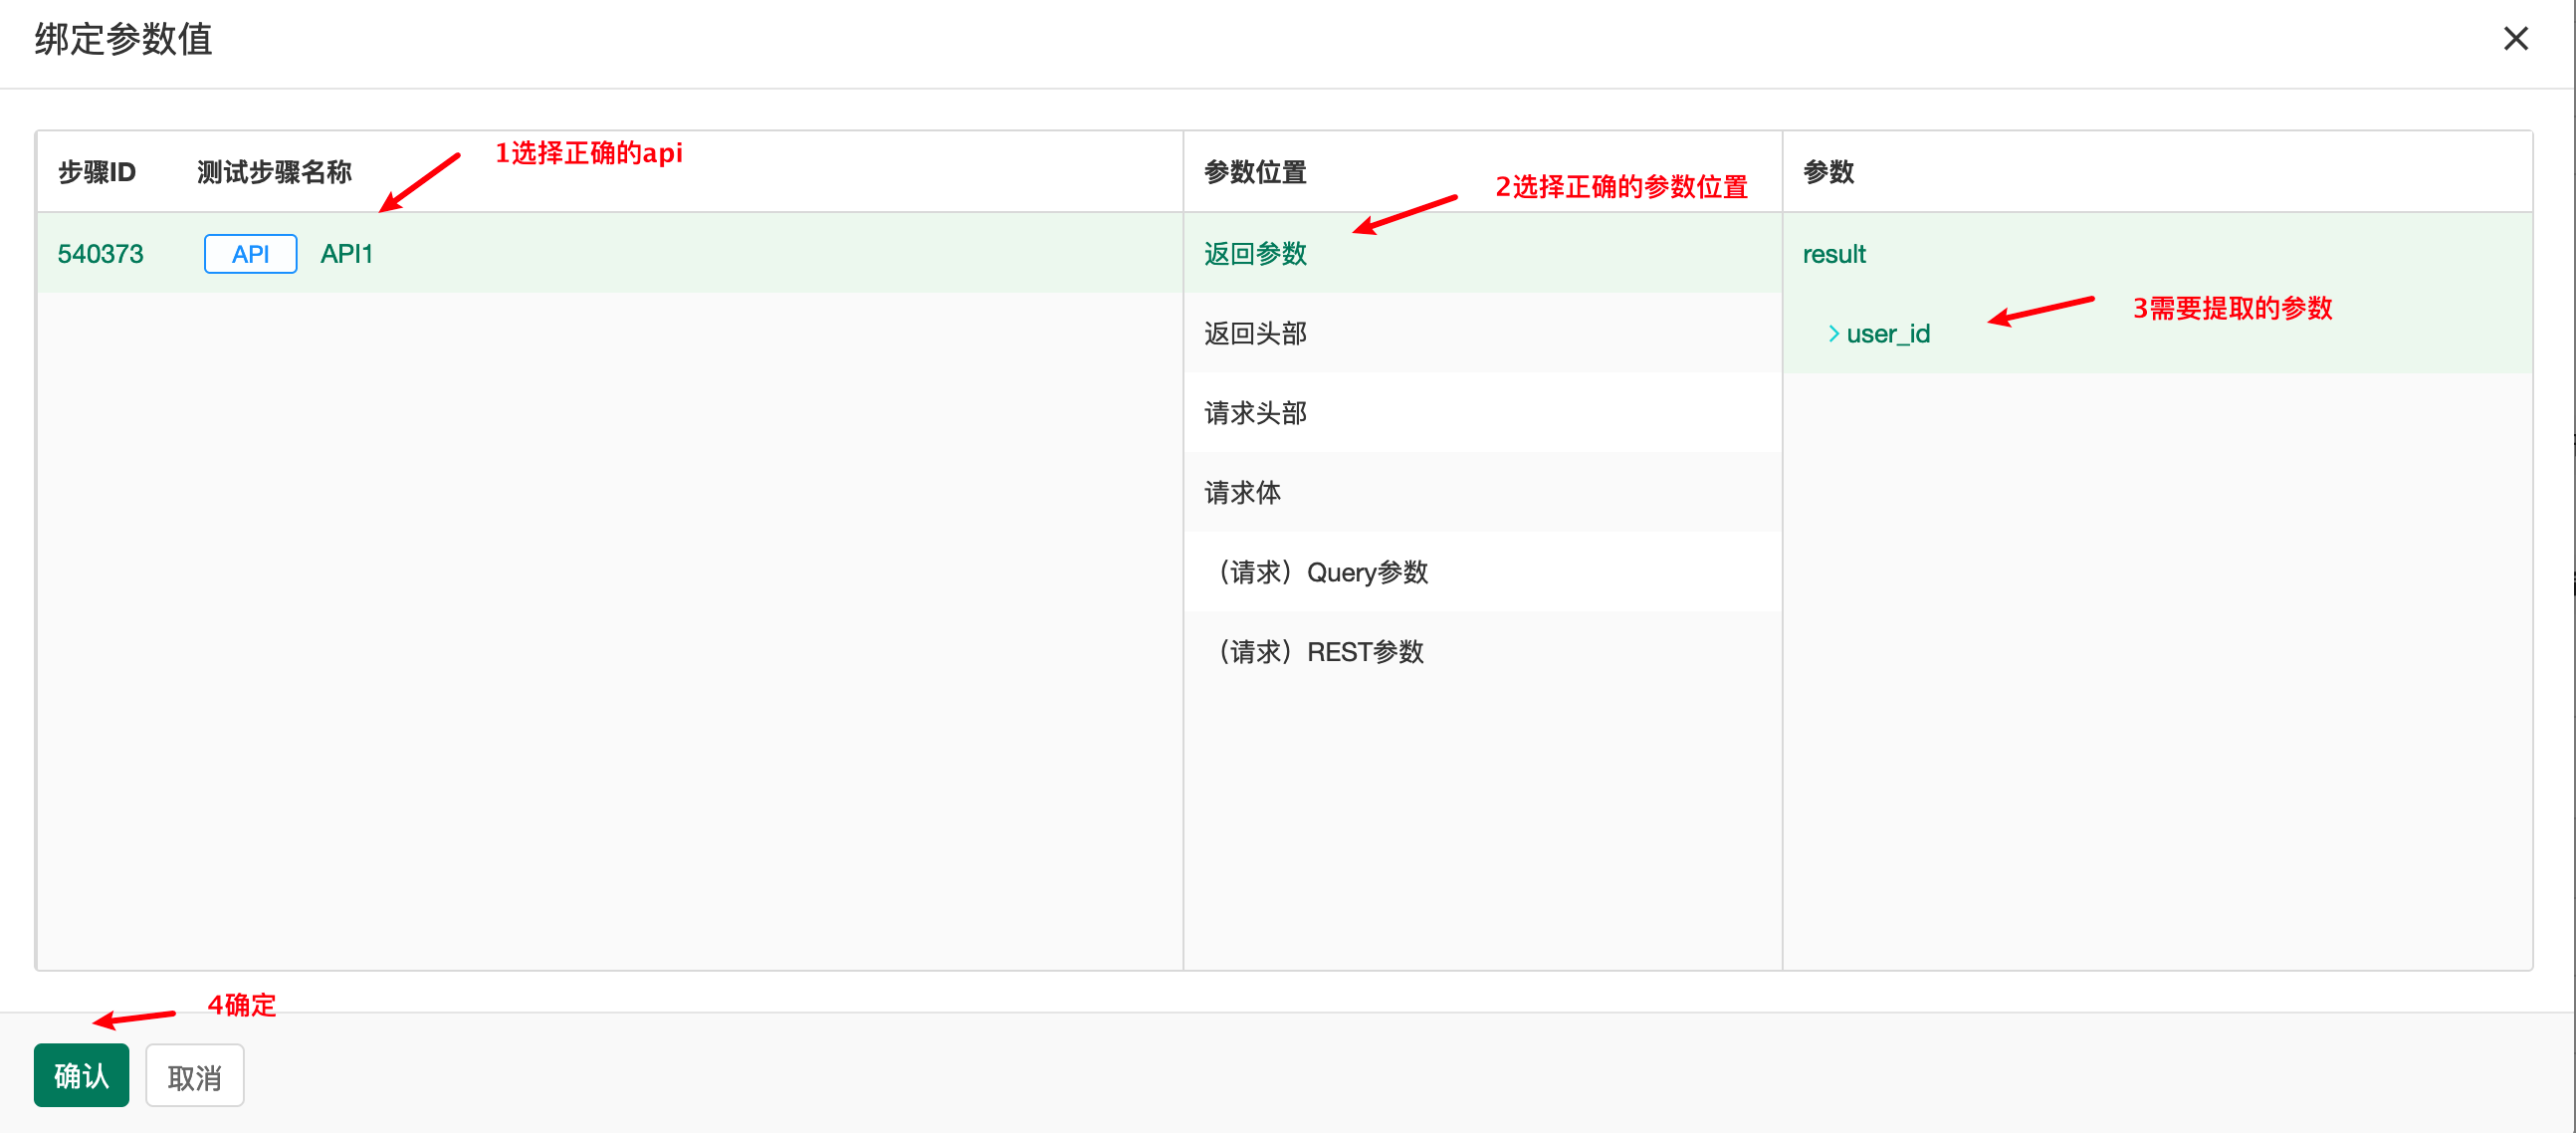Screen dimensions: 2576x1133
Task: Select 请求头部 parameter position
Action: point(1255,413)
